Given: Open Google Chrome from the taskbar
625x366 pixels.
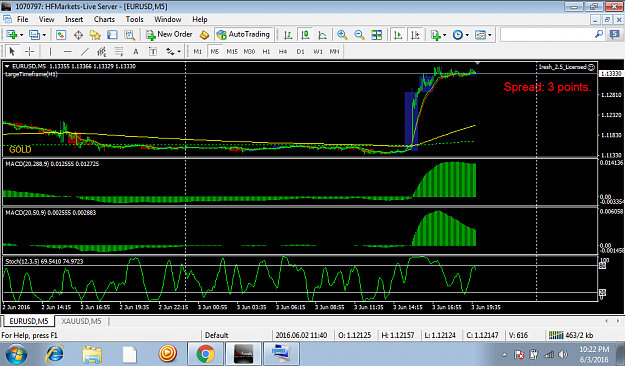Looking at the screenshot, I should pyautogui.click(x=205, y=354).
